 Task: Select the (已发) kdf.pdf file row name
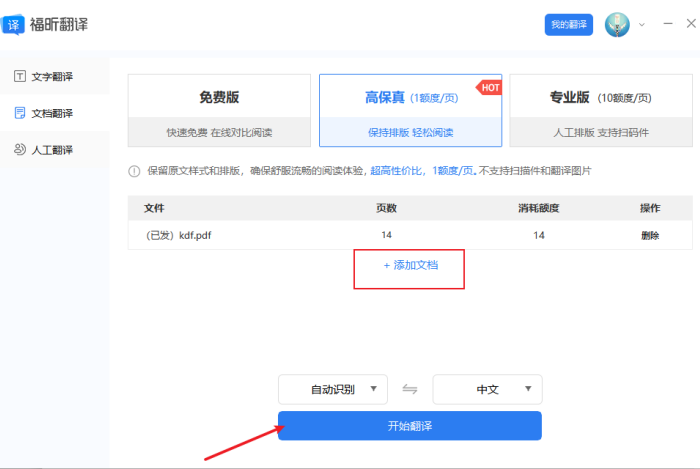point(178,235)
